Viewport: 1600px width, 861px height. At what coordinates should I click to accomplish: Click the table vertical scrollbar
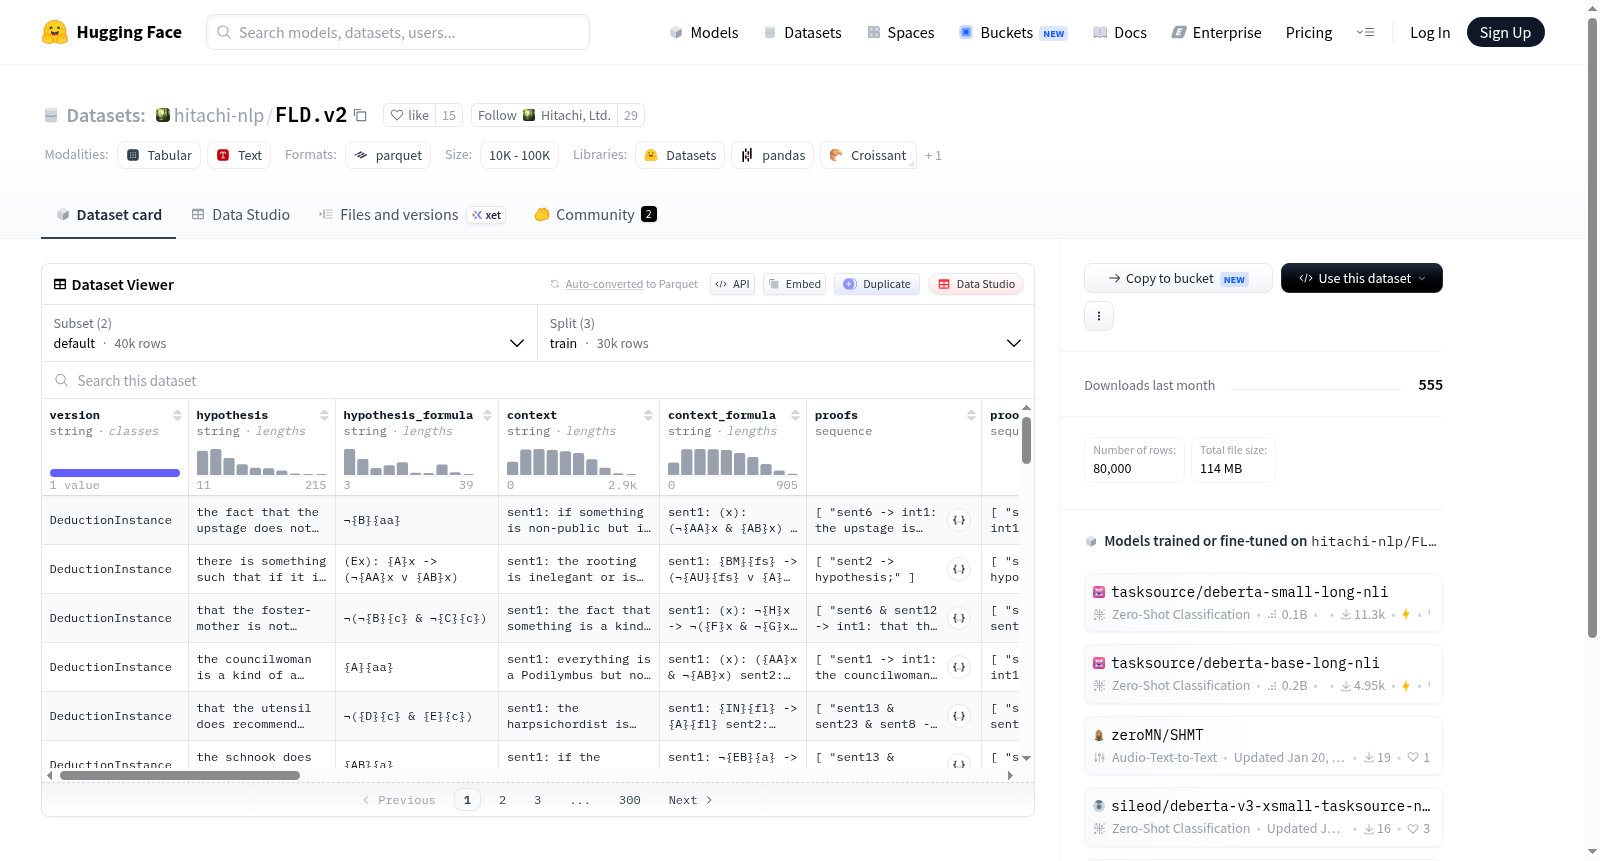point(1026,440)
